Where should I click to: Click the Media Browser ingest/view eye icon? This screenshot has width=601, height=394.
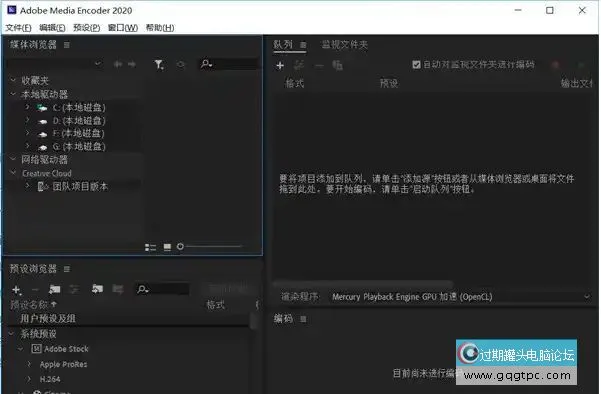(181, 64)
